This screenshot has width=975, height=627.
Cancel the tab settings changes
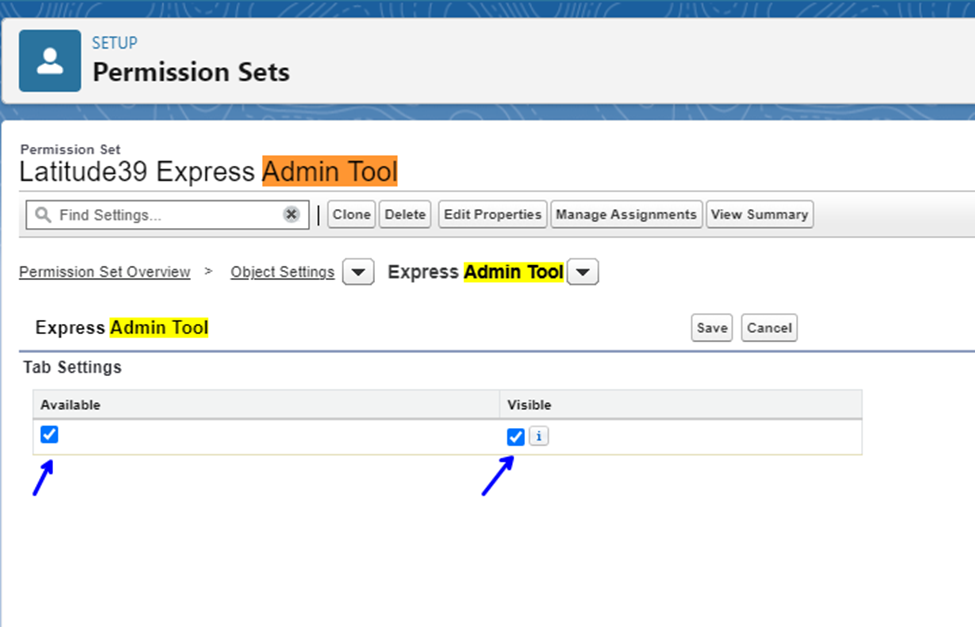click(x=769, y=328)
